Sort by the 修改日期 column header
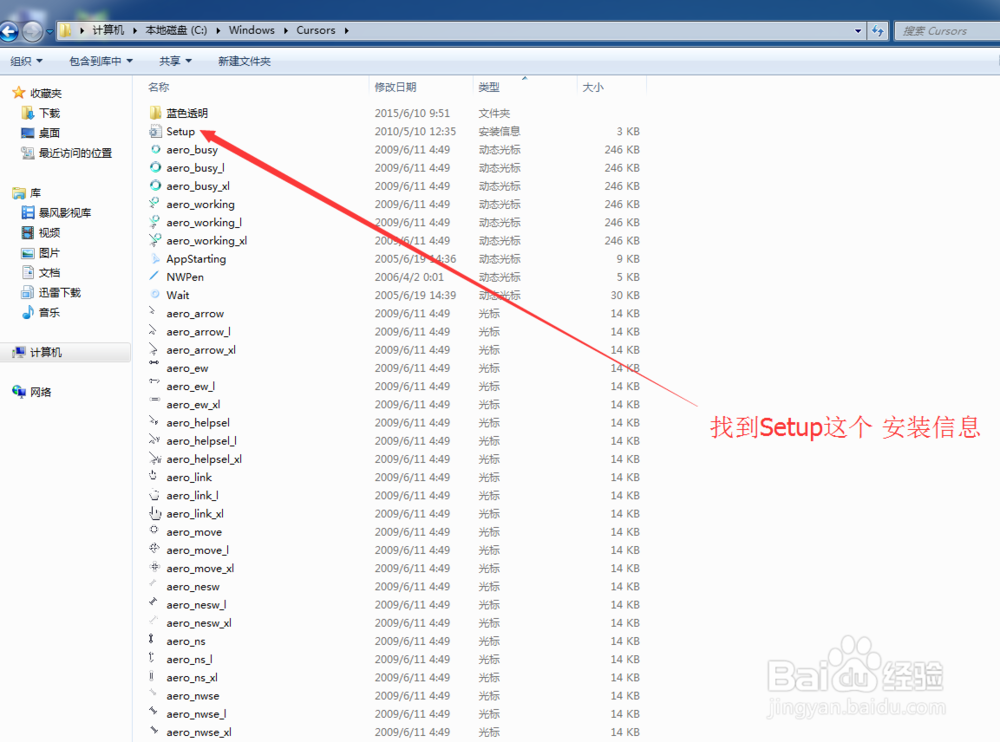Viewport: 1000px width, 742px height. click(x=395, y=87)
